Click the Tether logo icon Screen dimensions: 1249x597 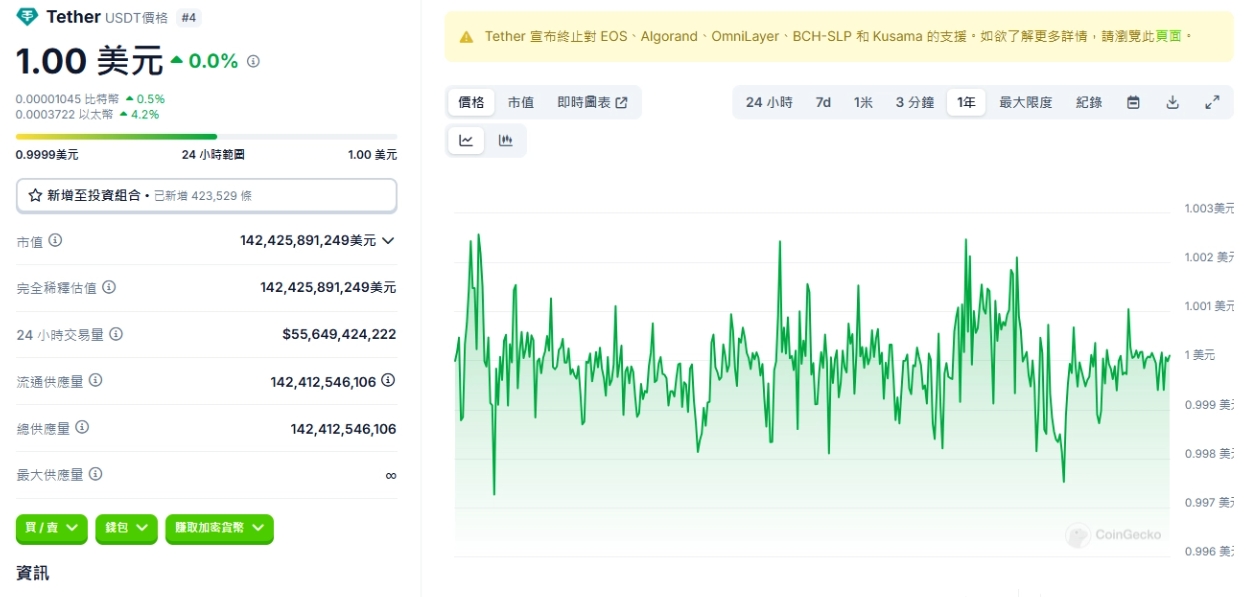pyautogui.click(x=27, y=17)
